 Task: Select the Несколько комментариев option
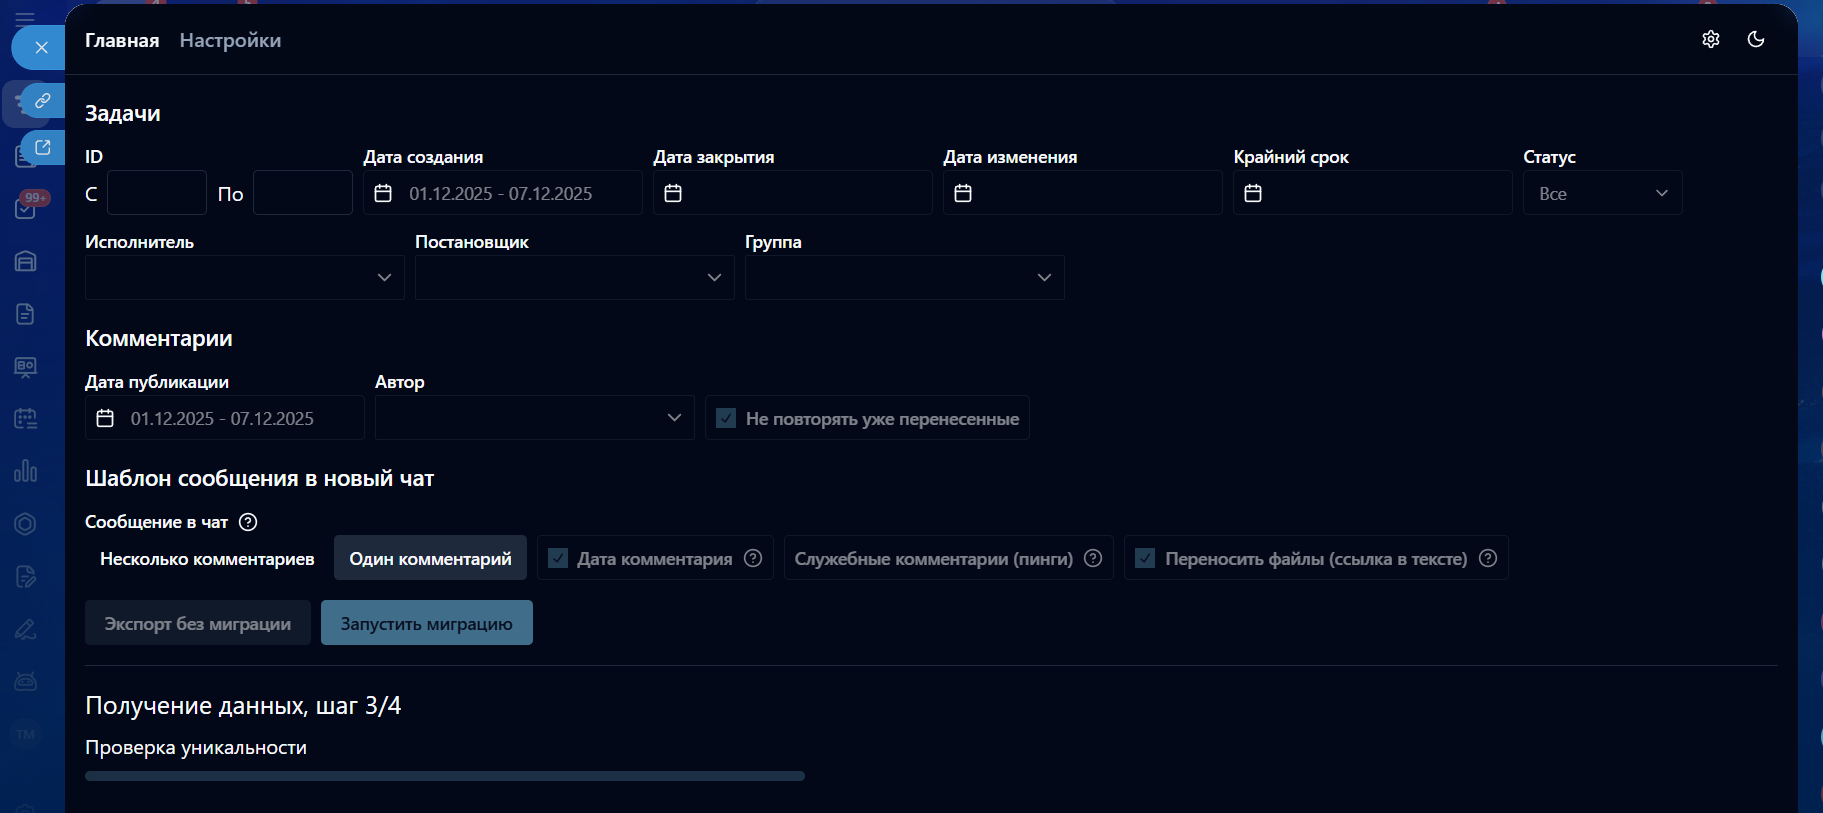(x=207, y=558)
